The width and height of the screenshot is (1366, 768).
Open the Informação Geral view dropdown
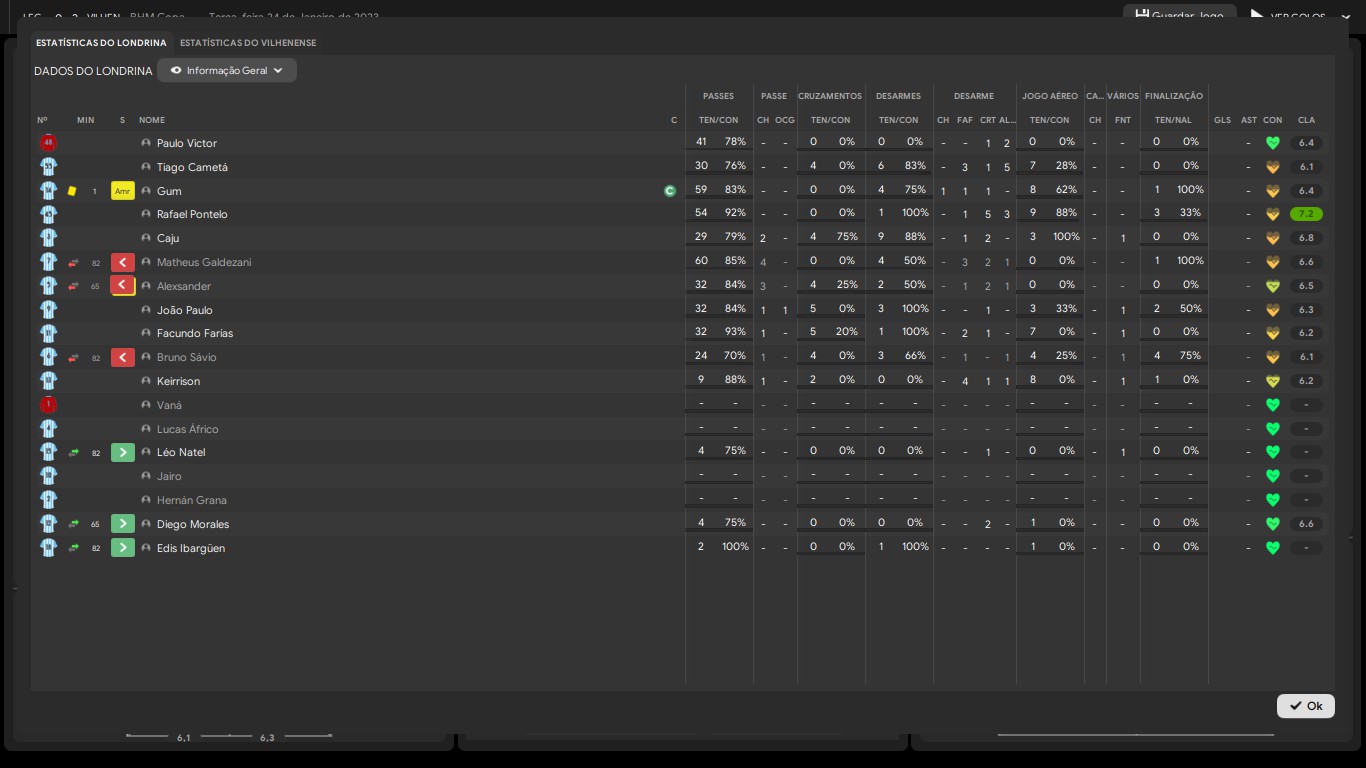coord(227,71)
